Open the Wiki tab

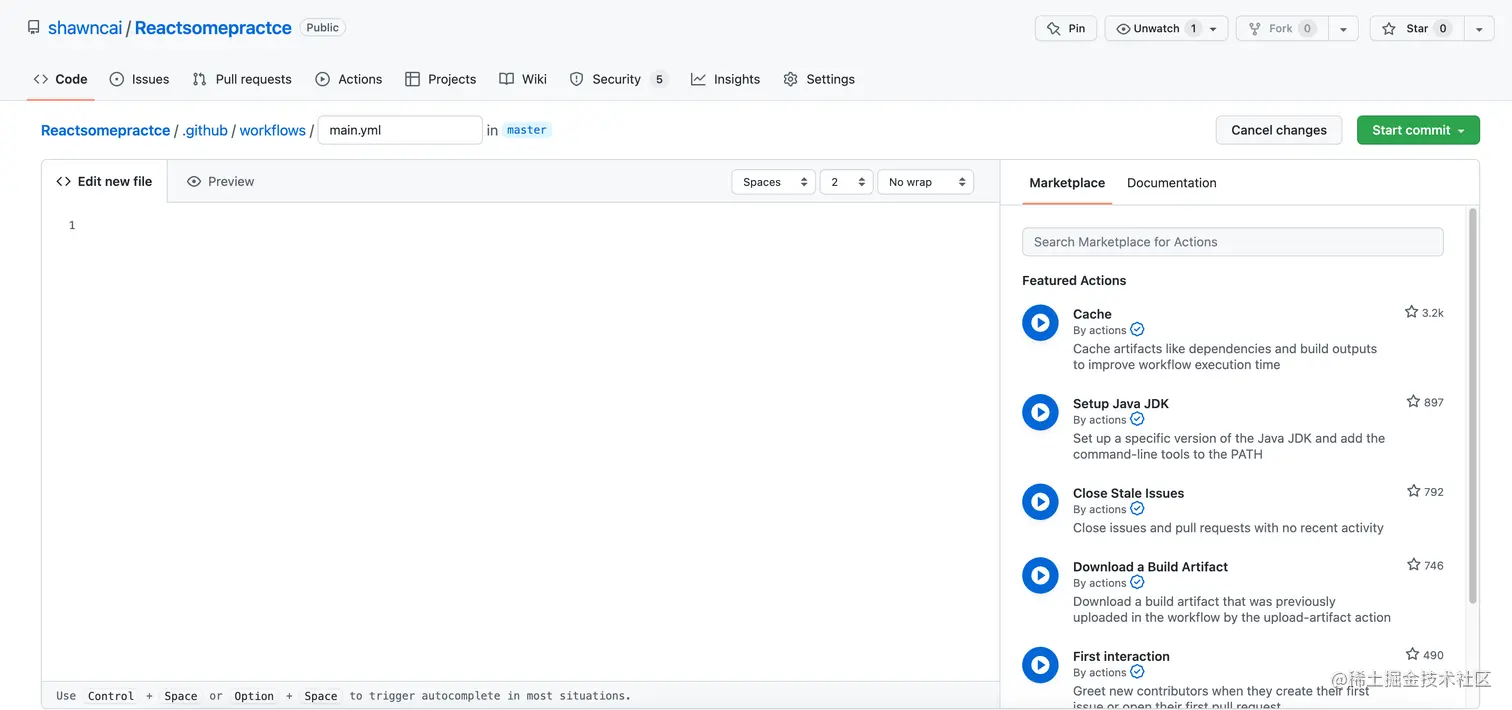pyautogui.click(x=523, y=79)
